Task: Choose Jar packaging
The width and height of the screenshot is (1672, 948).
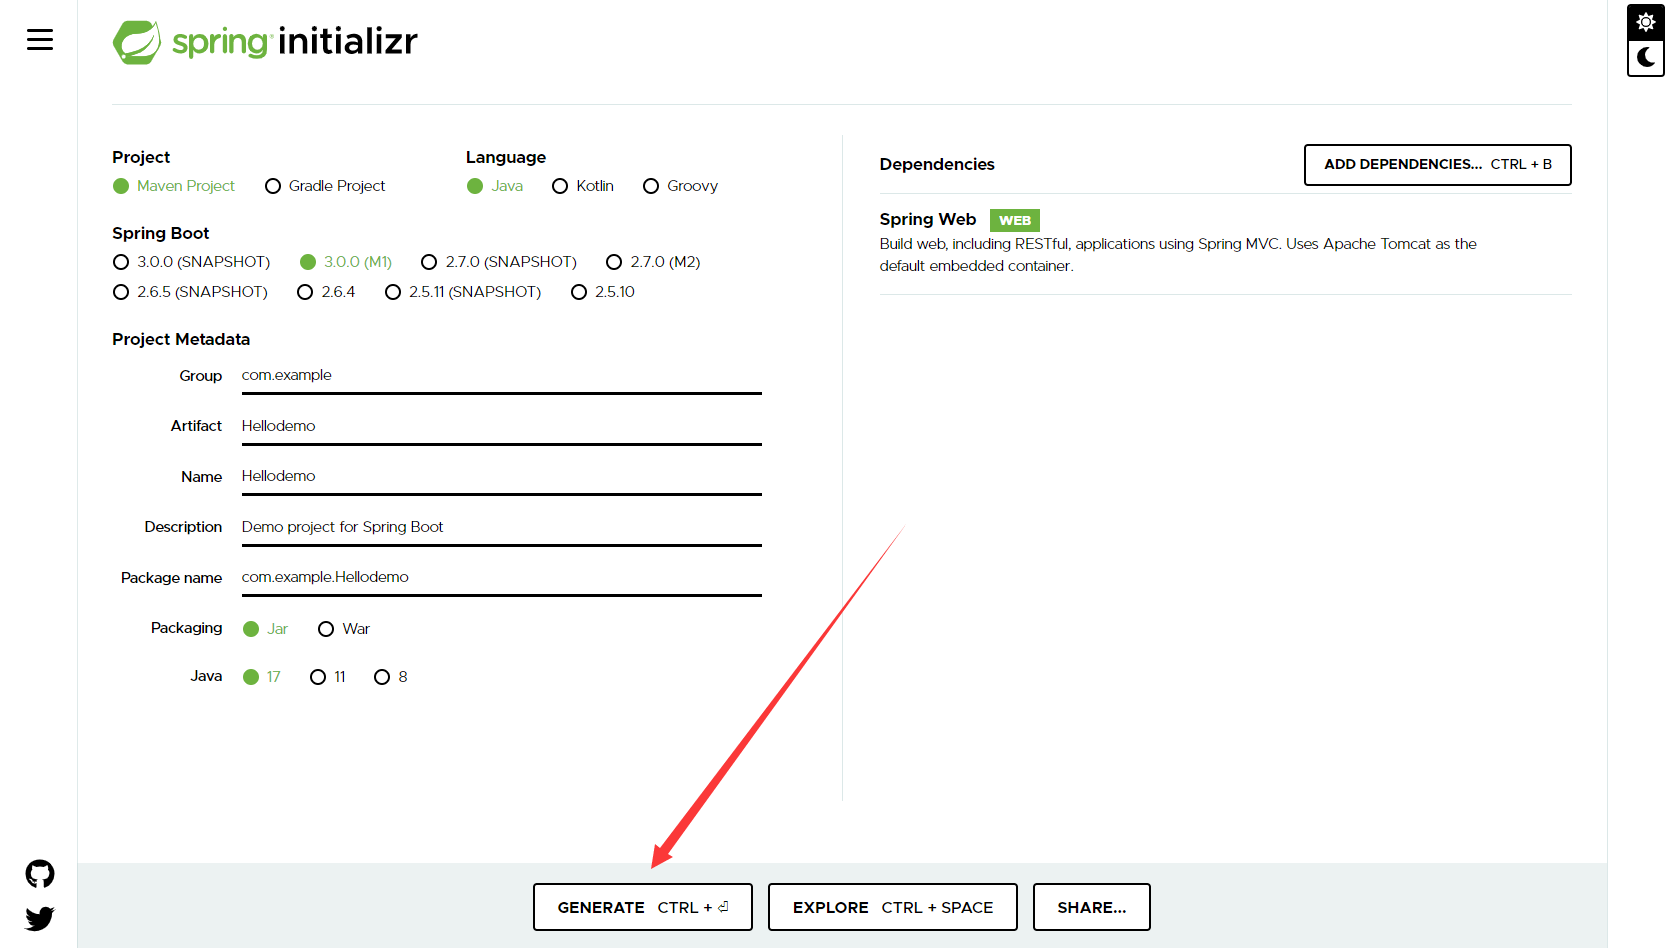Action: pyautogui.click(x=265, y=629)
